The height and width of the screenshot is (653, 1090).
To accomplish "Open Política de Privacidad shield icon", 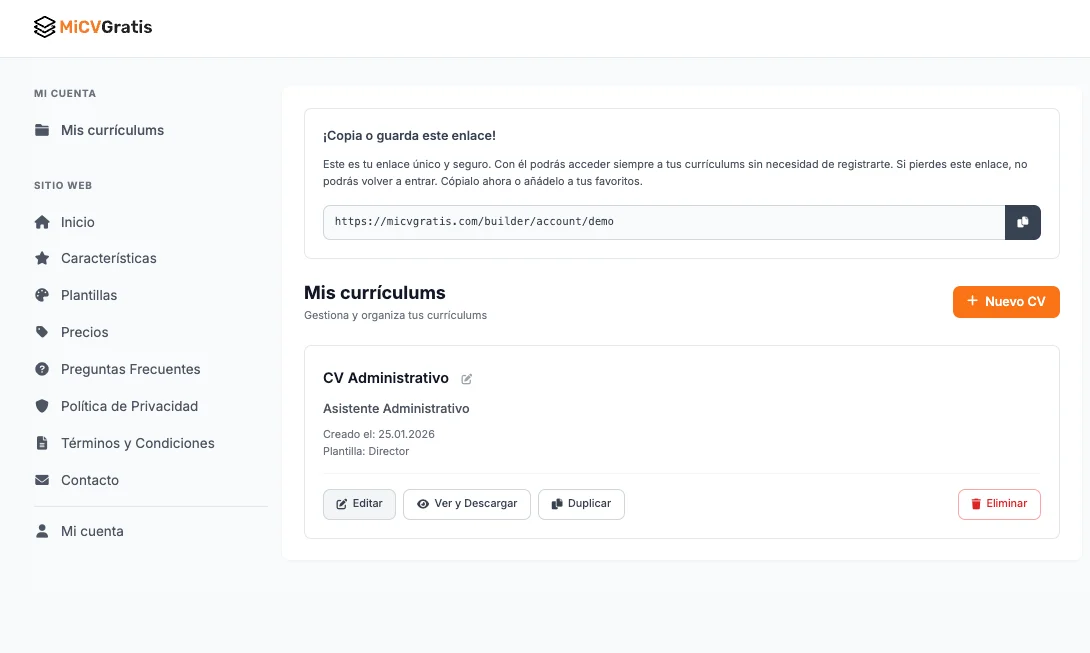I will 42,406.
